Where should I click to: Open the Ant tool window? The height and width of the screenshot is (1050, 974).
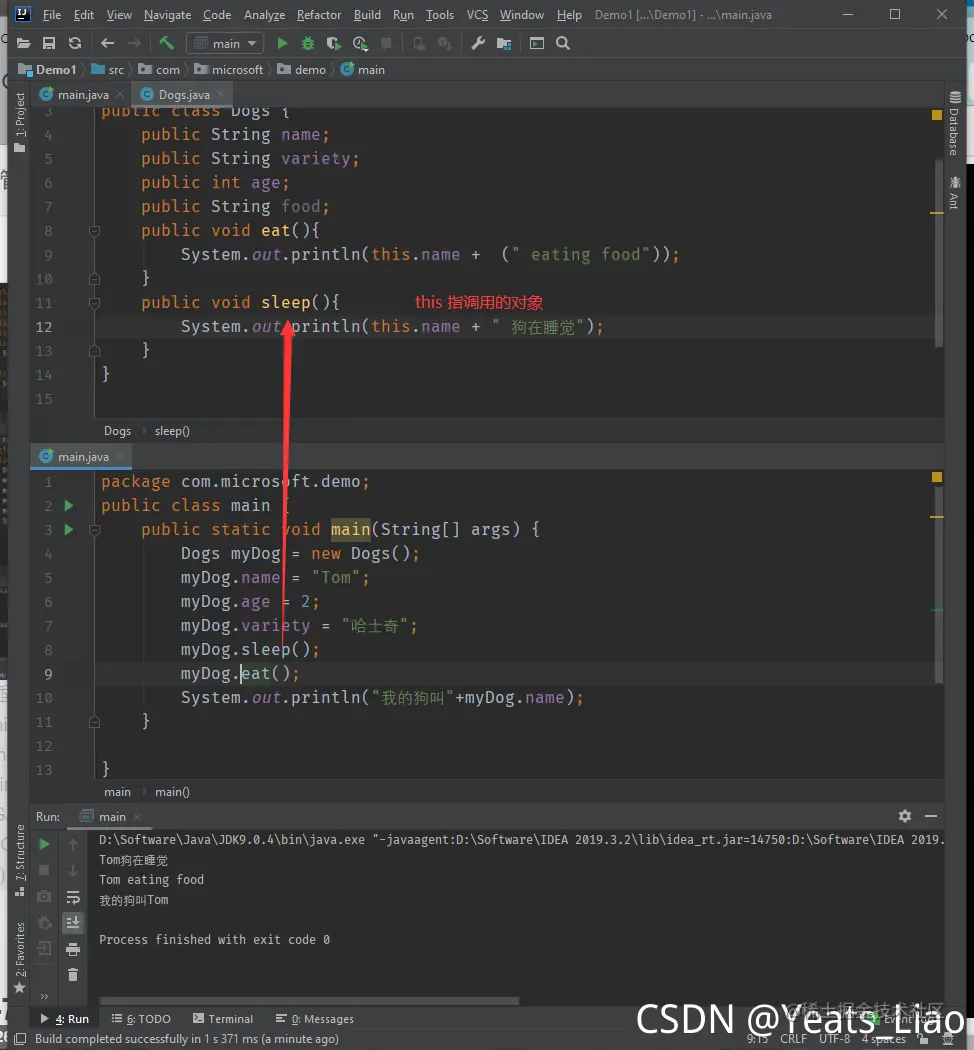955,193
